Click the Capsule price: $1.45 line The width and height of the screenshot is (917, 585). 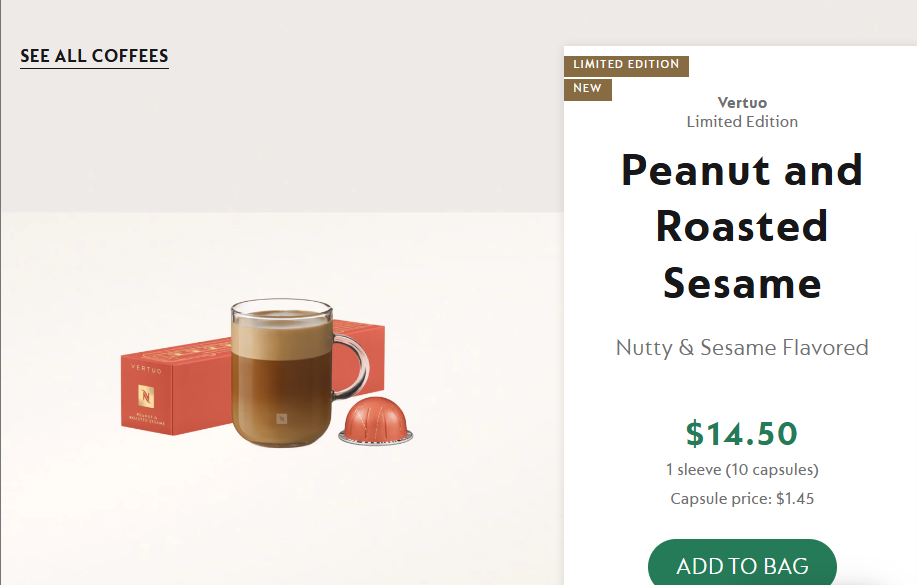coord(742,498)
